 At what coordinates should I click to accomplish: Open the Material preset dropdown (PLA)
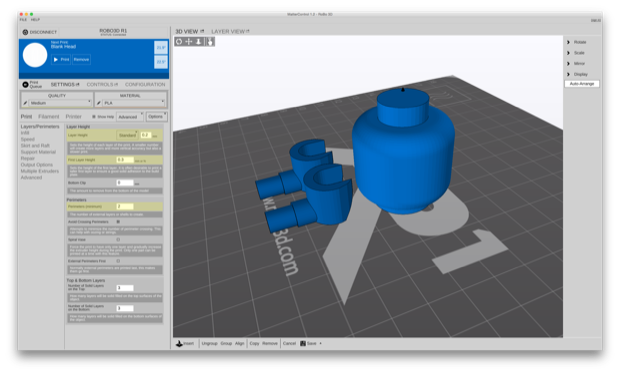click(x=134, y=103)
